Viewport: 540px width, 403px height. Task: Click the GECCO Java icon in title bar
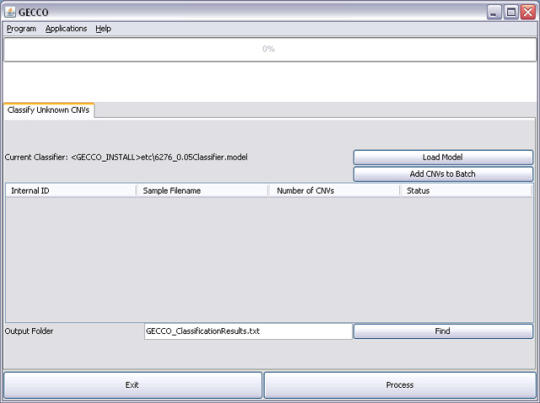point(10,12)
